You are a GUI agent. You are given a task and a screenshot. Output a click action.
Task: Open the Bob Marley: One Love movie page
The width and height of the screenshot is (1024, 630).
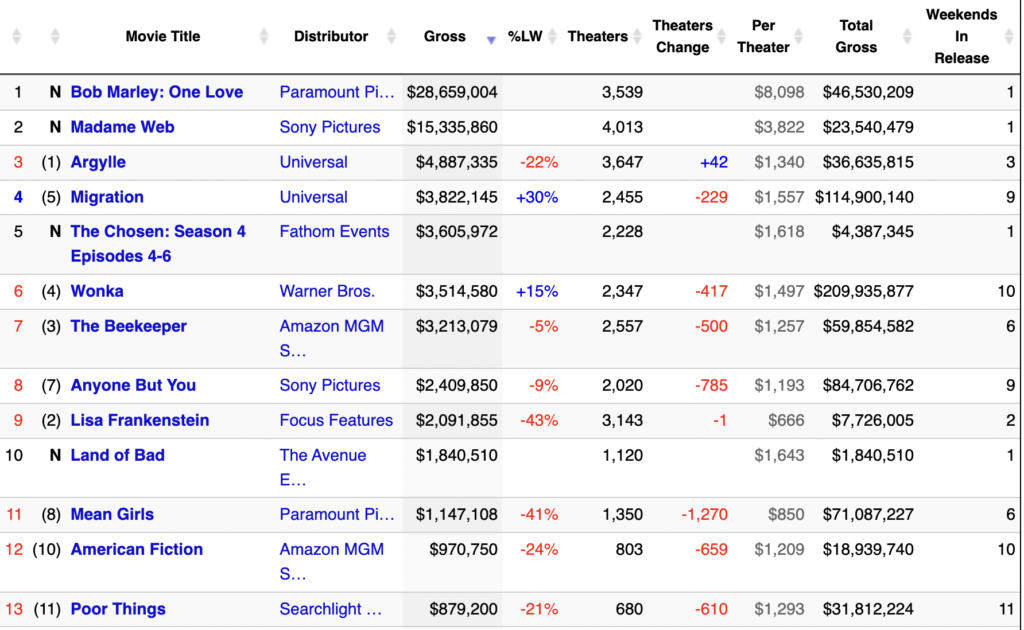[157, 92]
